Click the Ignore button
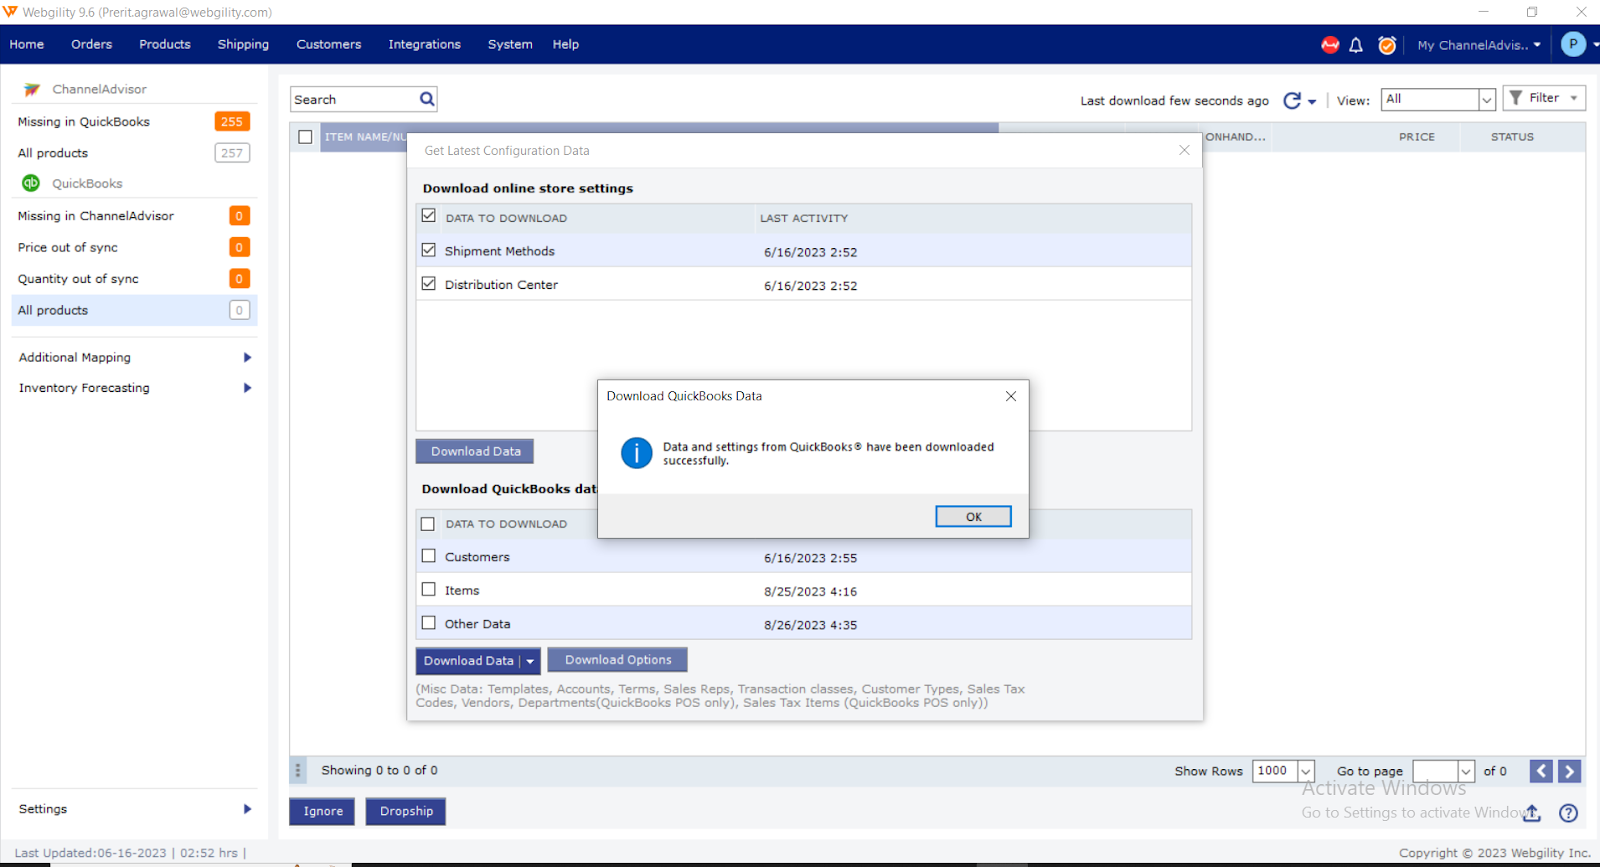The height and width of the screenshot is (867, 1600). tap(323, 811)
